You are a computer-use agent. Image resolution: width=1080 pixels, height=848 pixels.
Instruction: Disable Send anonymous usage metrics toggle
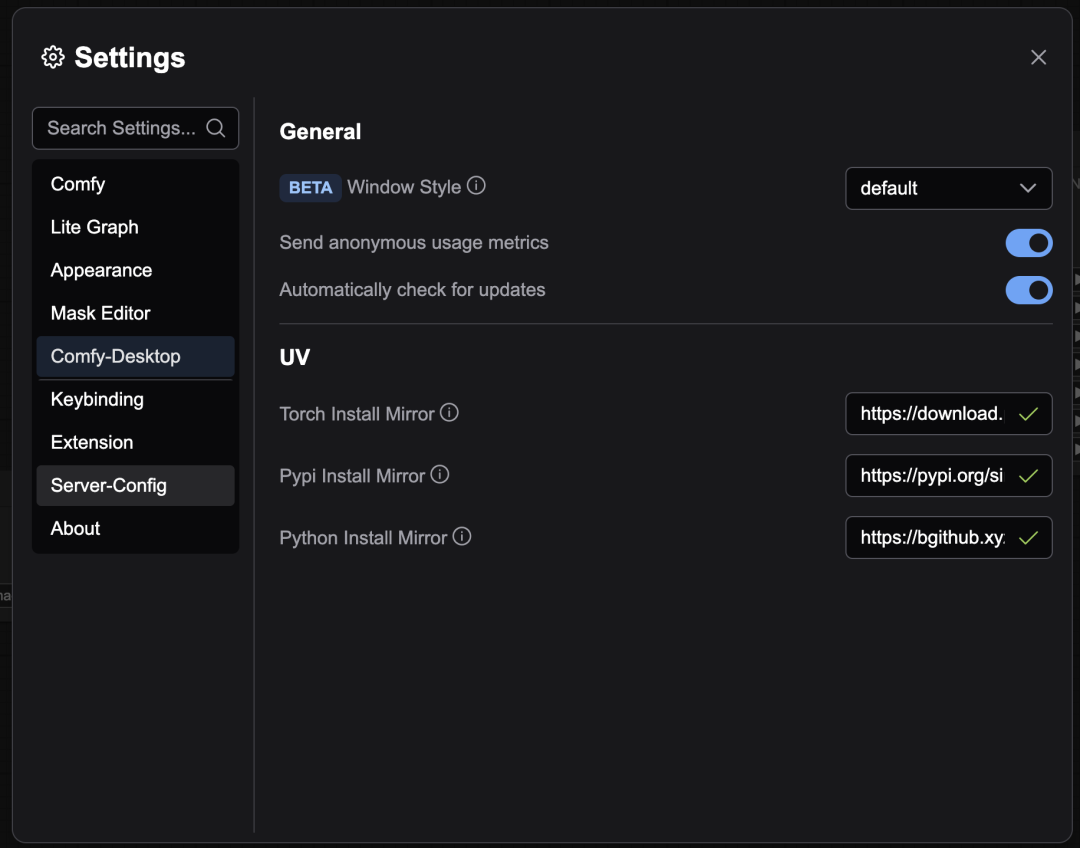coord(1028,243)
